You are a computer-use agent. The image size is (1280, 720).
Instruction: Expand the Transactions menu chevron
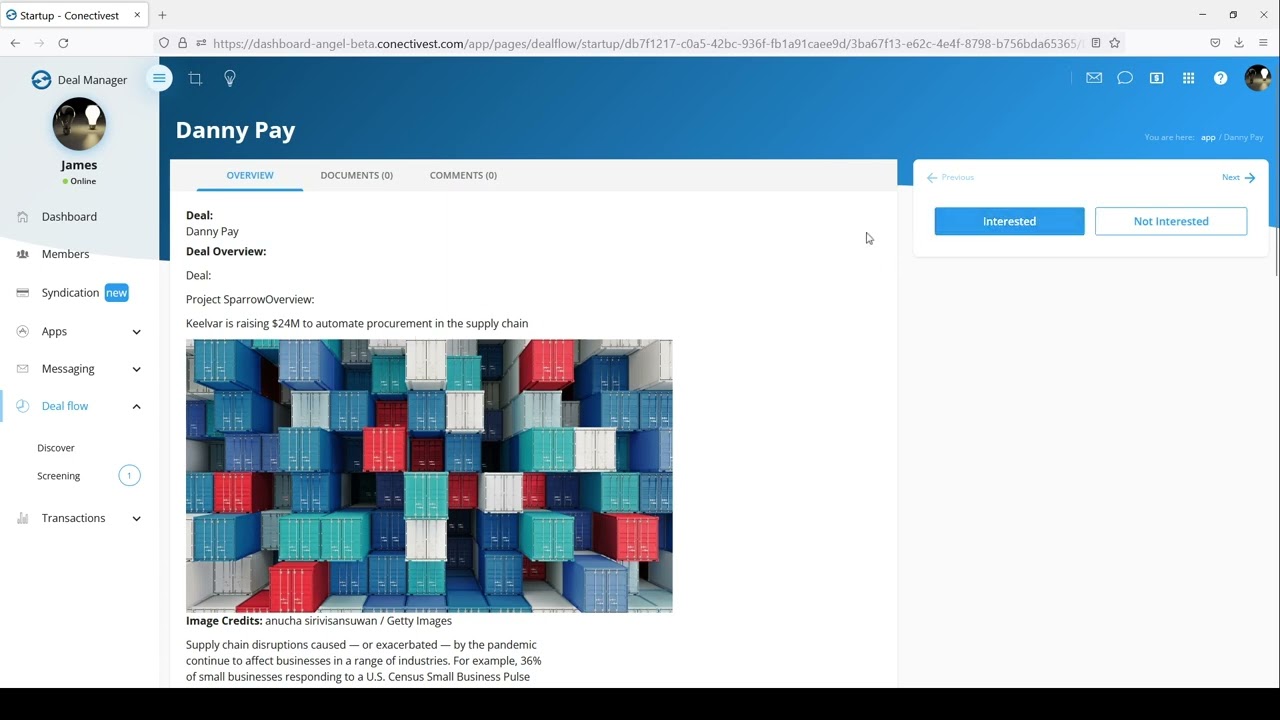pos(137,518)
